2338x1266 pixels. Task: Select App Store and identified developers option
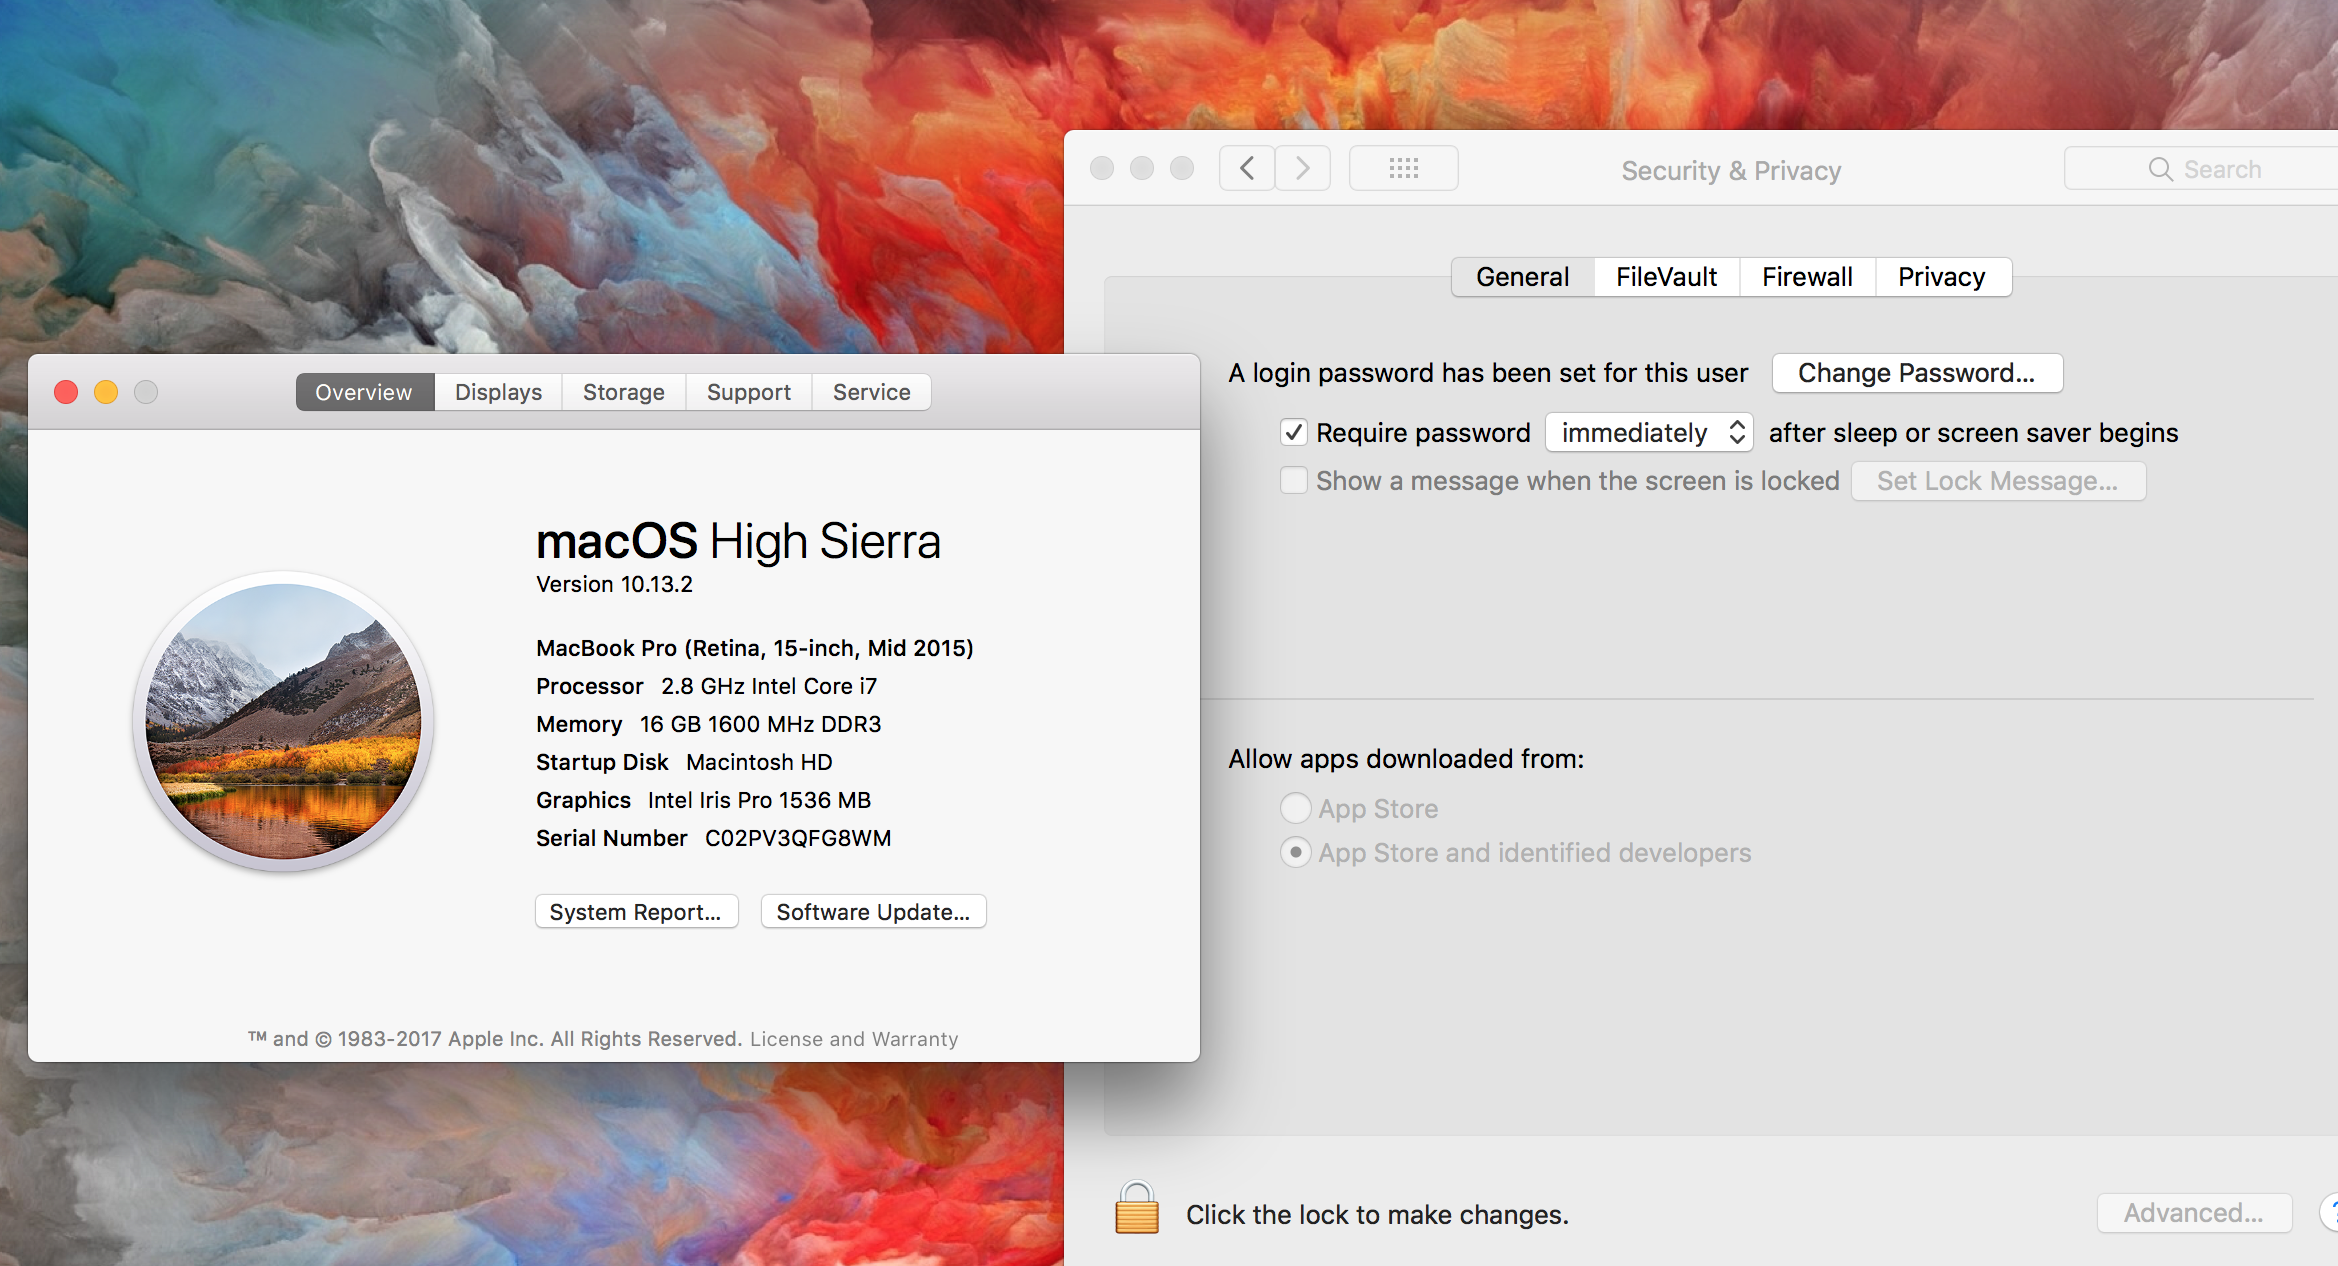pos(1296,853)
